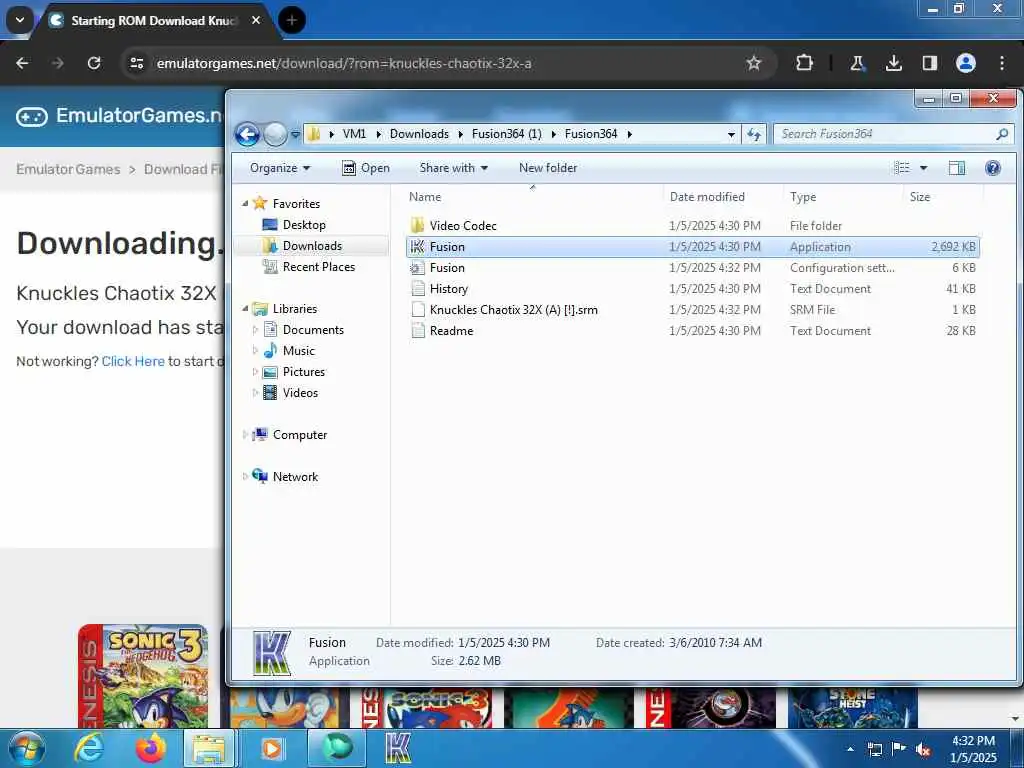
Task: Click Downloads in the address breadcrumb
Action: [419, 134]
